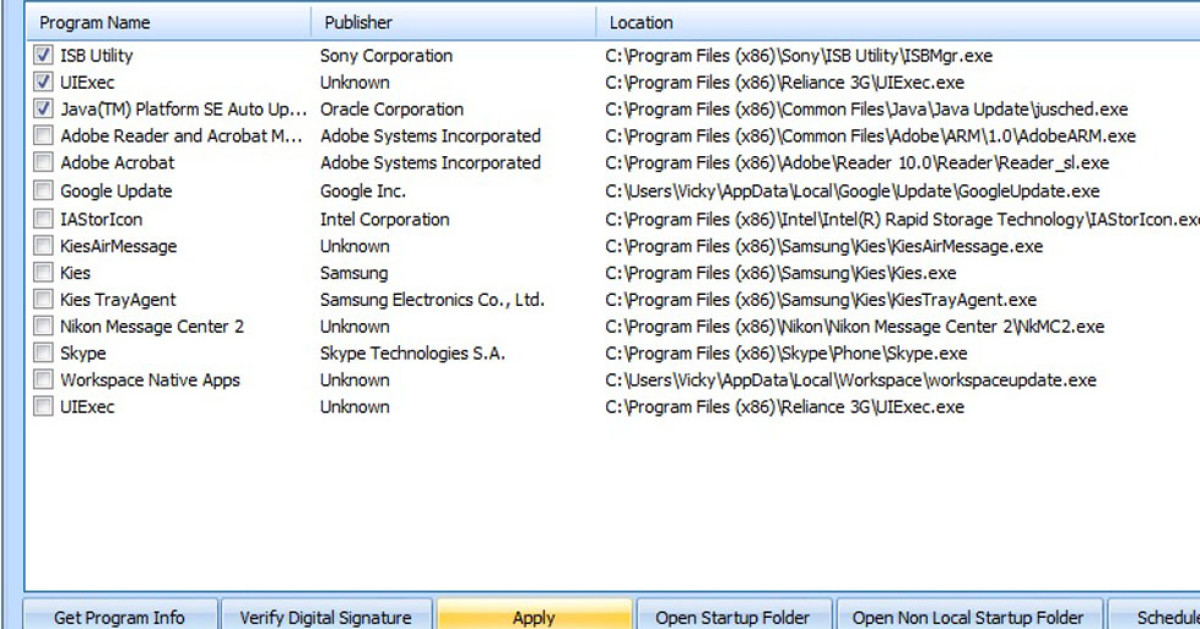
Task: Uncheck the ISB Utility startup entry
Action: pyautogui.click(x=43, y=56)
